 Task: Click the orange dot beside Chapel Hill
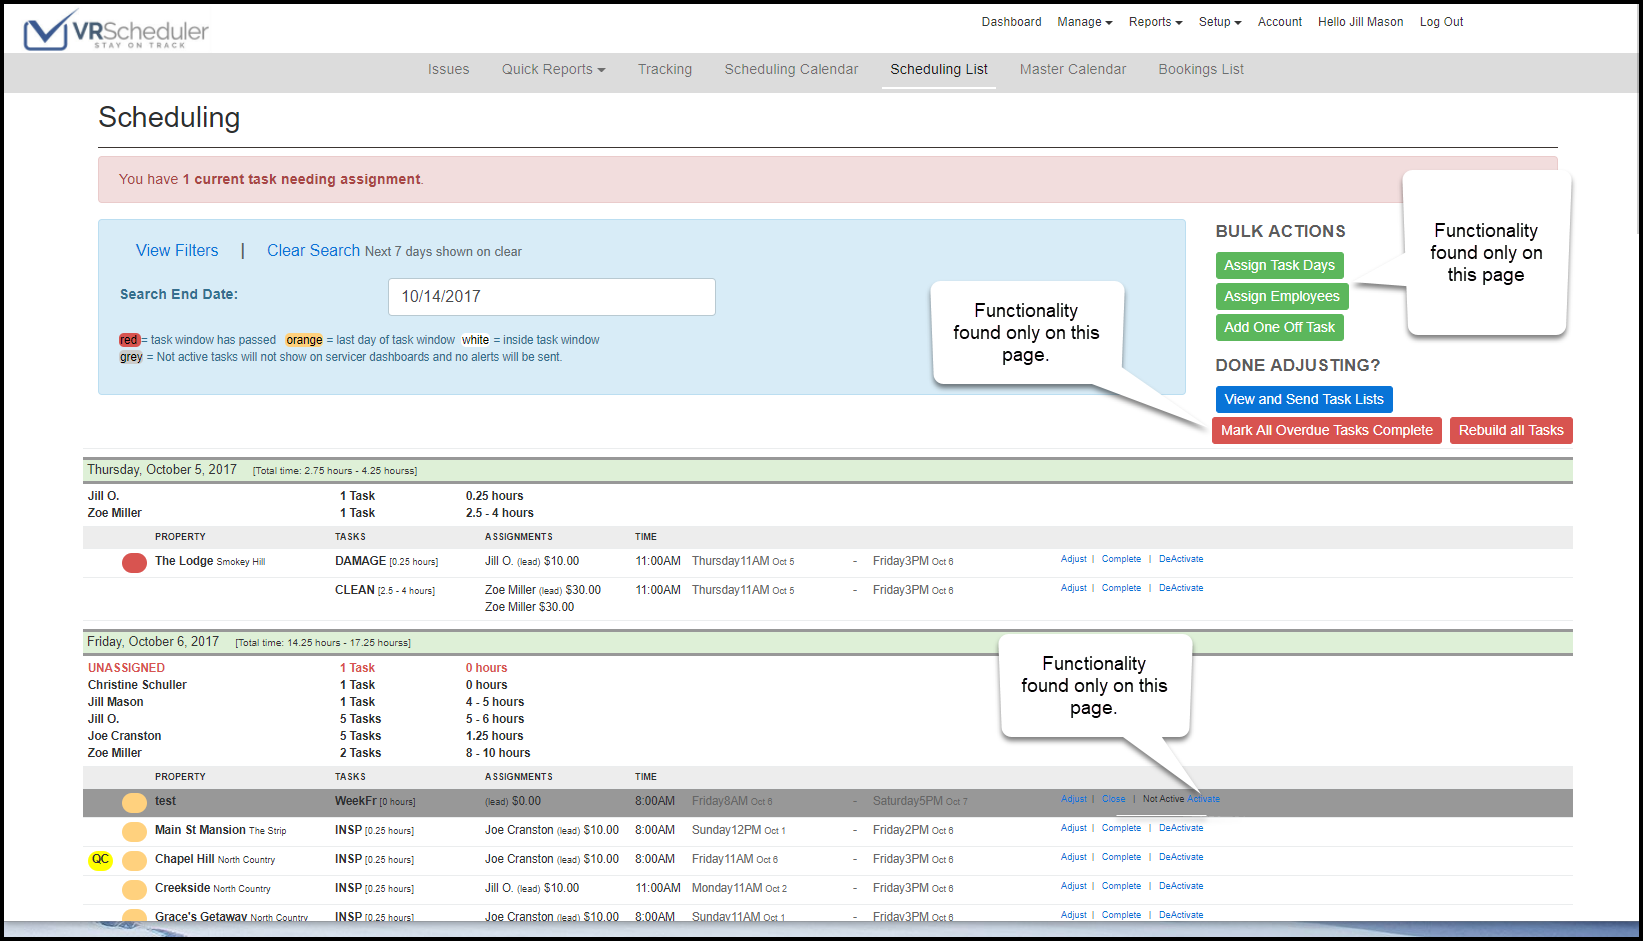pyautogui.click(x=134, y=860)
